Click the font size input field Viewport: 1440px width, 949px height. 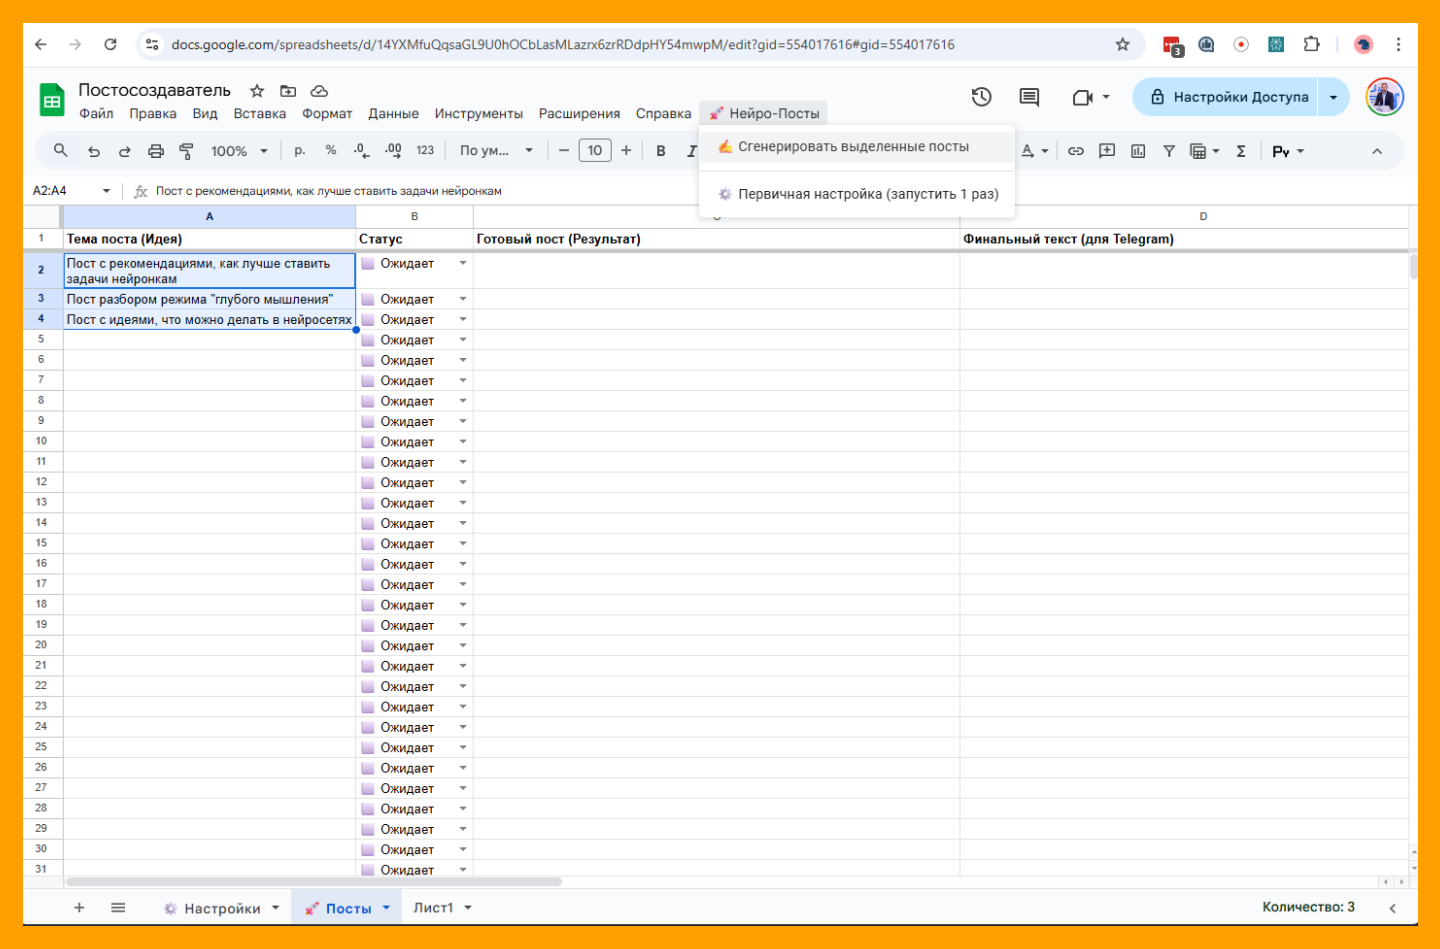pyautogui.click(x=595, y=151)
